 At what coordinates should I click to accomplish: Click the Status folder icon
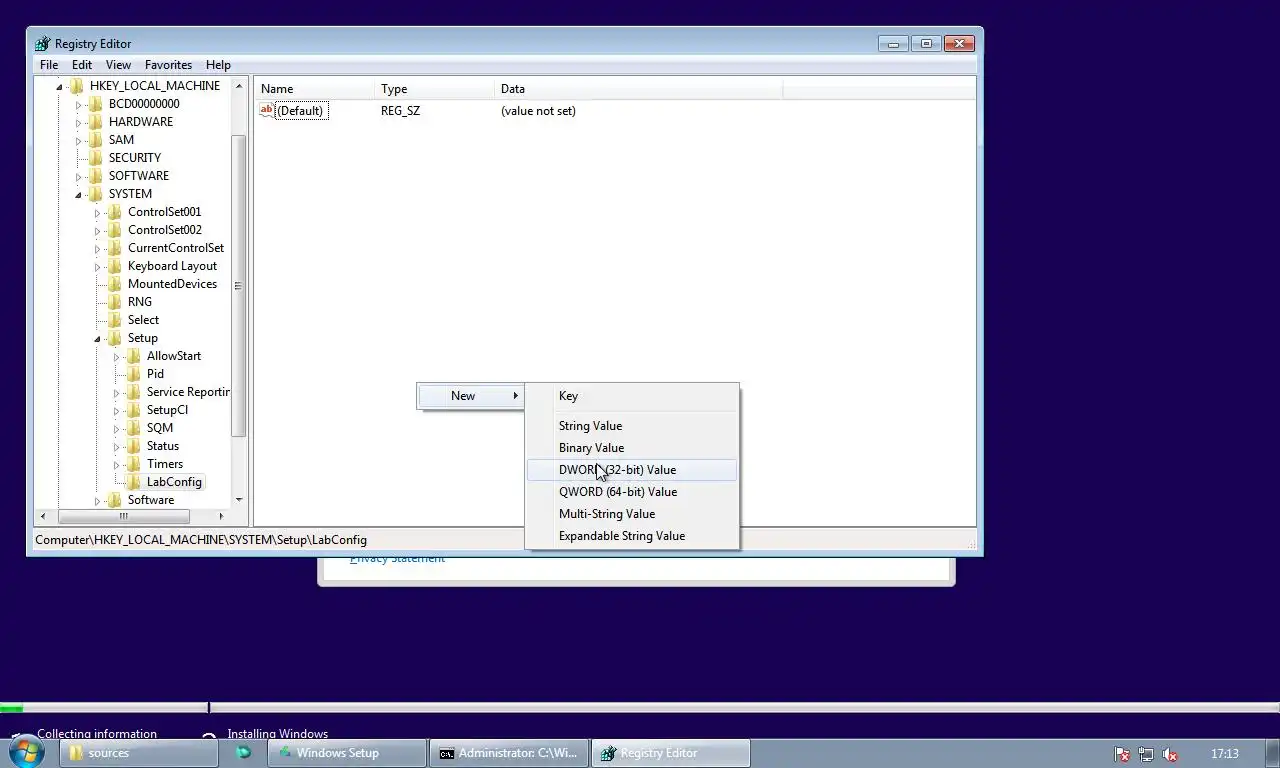133,446
